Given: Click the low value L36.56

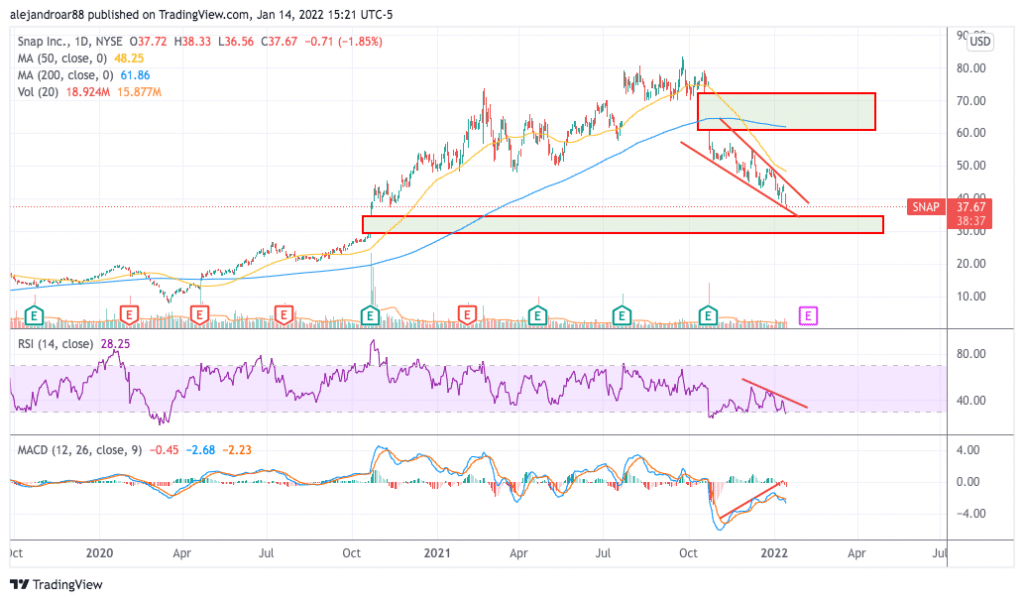Looking at the screenshot, I should coord(236,41).
